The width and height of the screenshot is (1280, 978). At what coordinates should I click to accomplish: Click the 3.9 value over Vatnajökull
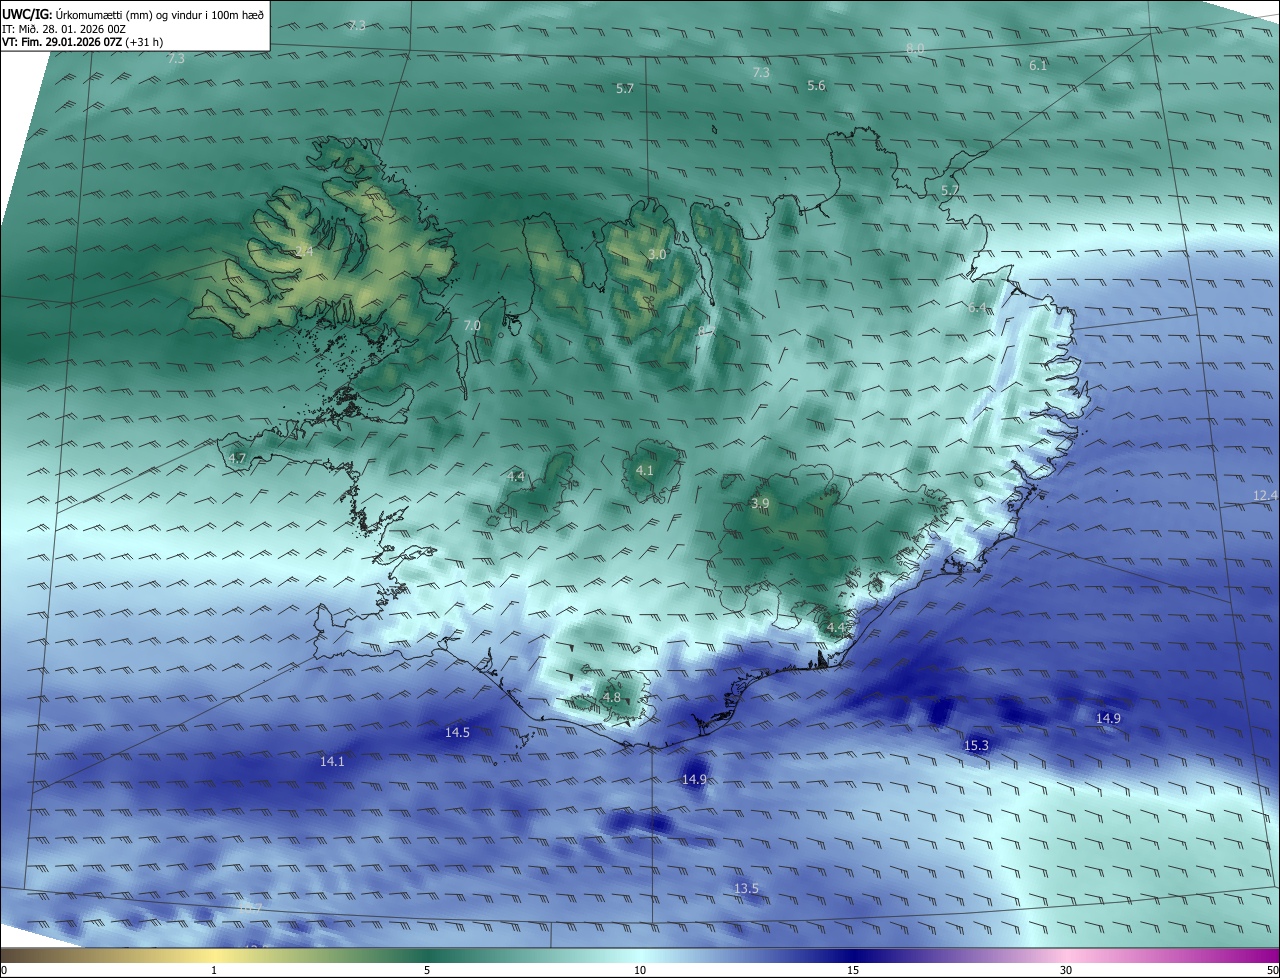[760, 503]
